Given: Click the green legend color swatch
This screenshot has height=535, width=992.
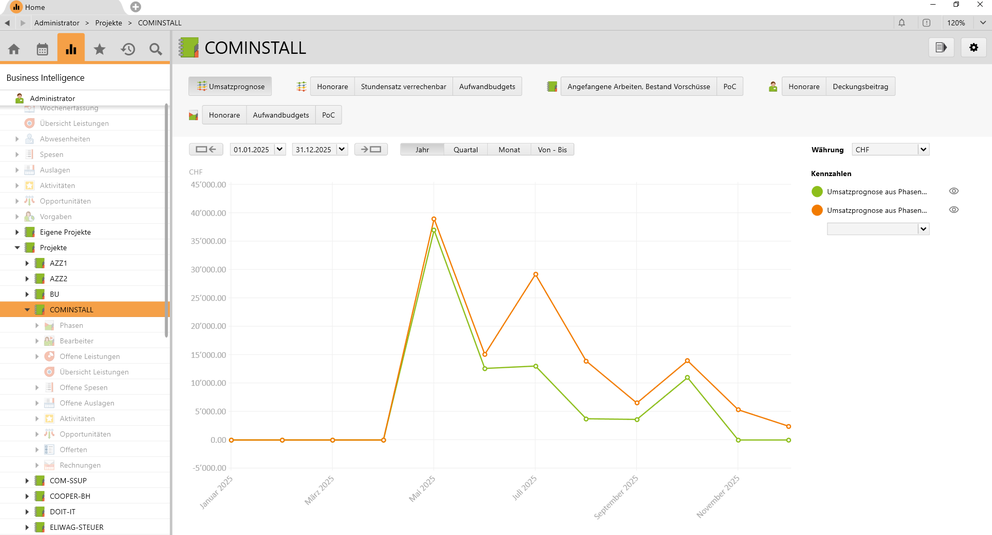Looking at the screenshot, I should [817, 191].
